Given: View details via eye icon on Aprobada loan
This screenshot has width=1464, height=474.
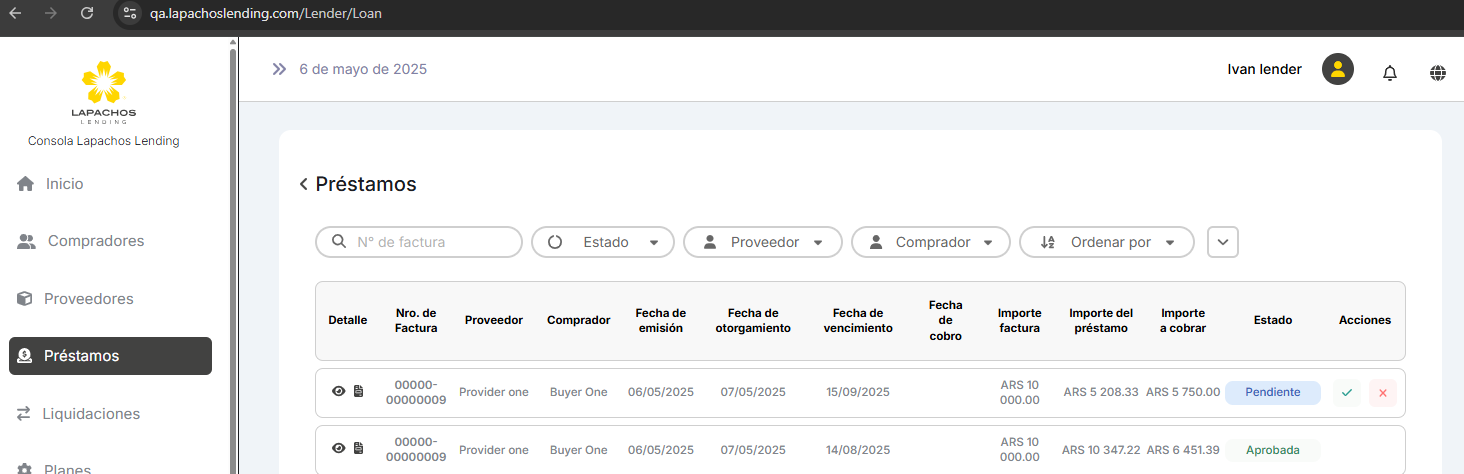Looking at the screenshot, I should [338, 449].
